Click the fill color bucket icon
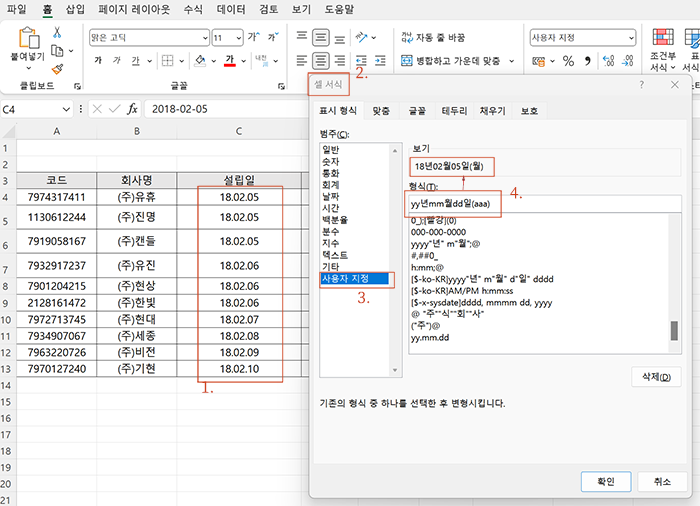The height and width of the screenshot is (506, 700). (x=200, y=60)
